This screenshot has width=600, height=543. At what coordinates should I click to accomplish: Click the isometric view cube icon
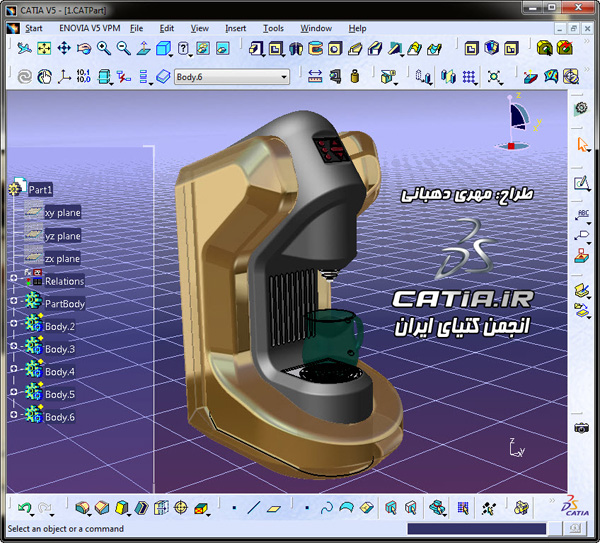point(163,49)
